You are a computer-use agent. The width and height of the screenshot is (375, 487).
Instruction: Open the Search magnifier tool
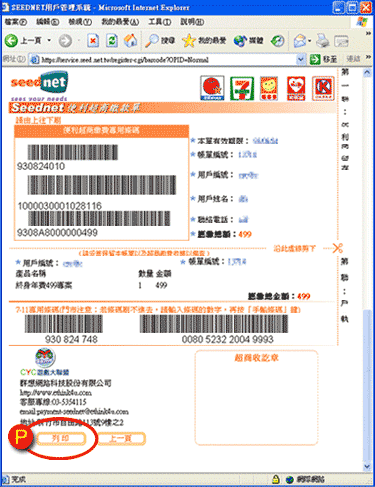point(152,41)
